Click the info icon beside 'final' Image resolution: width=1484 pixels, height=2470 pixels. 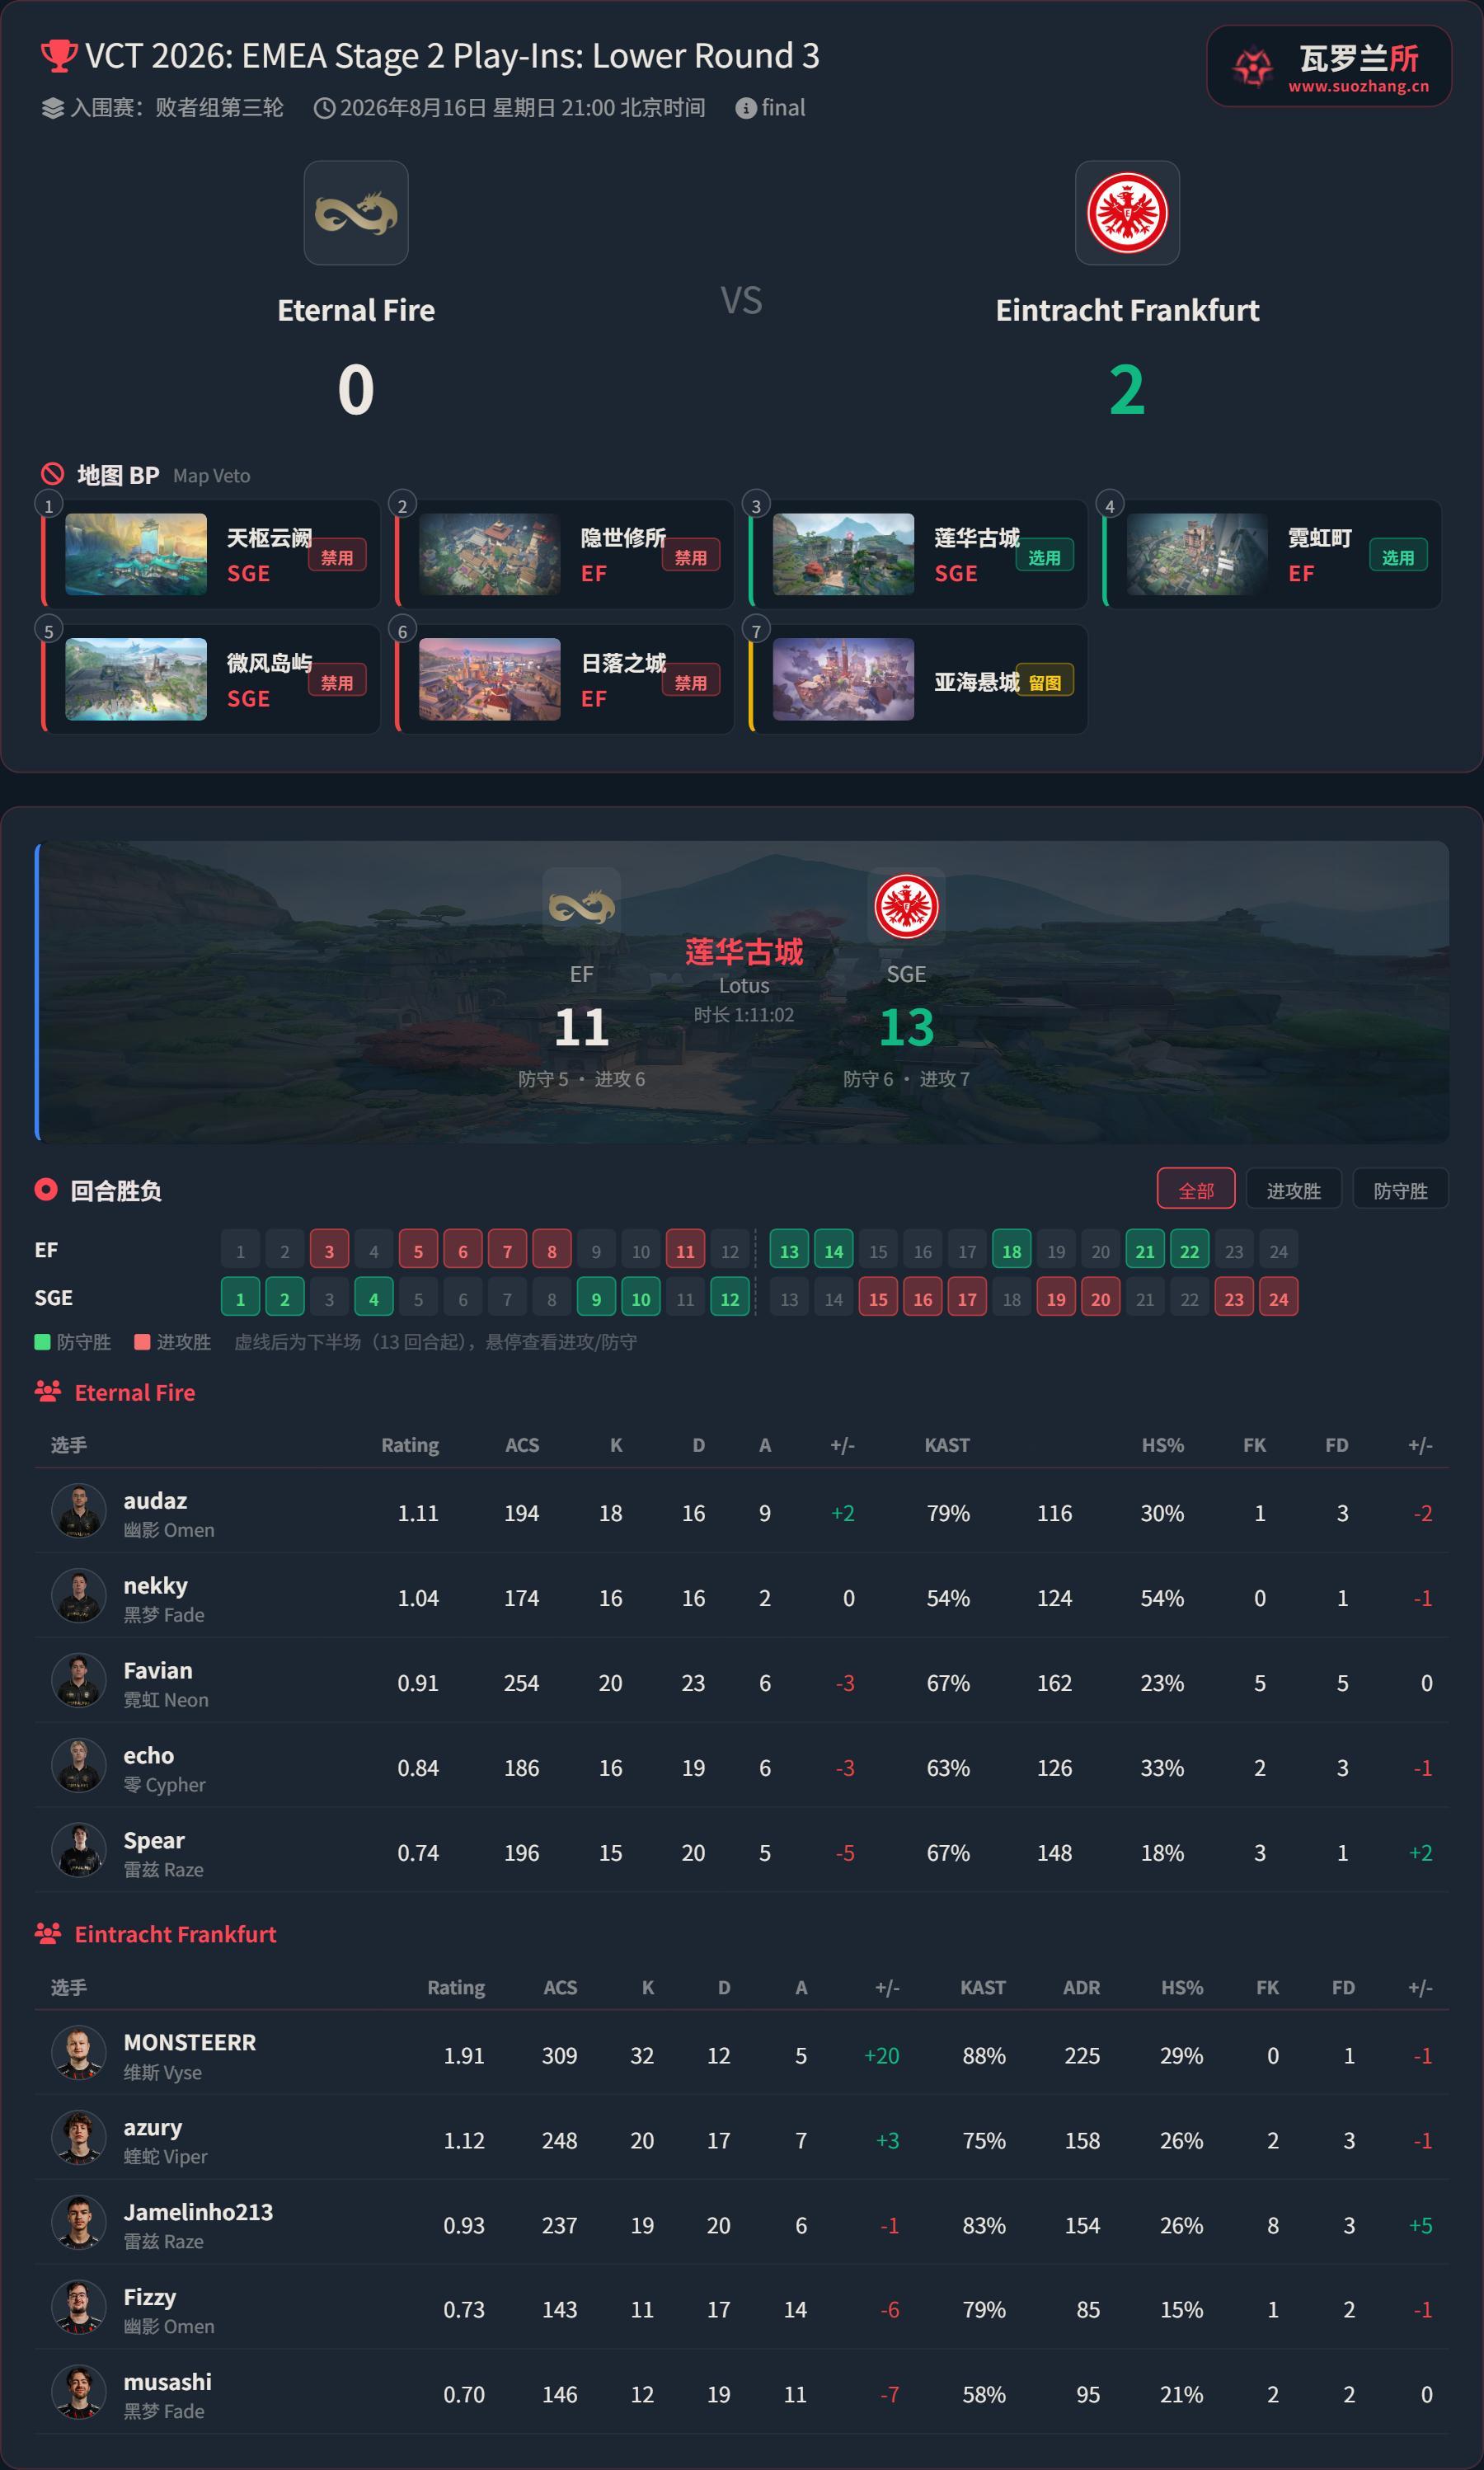[746, 108]
